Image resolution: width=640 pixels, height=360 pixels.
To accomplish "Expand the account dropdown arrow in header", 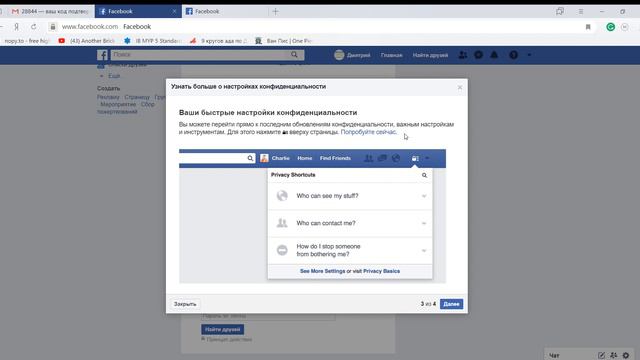I will tap(529, 55).
